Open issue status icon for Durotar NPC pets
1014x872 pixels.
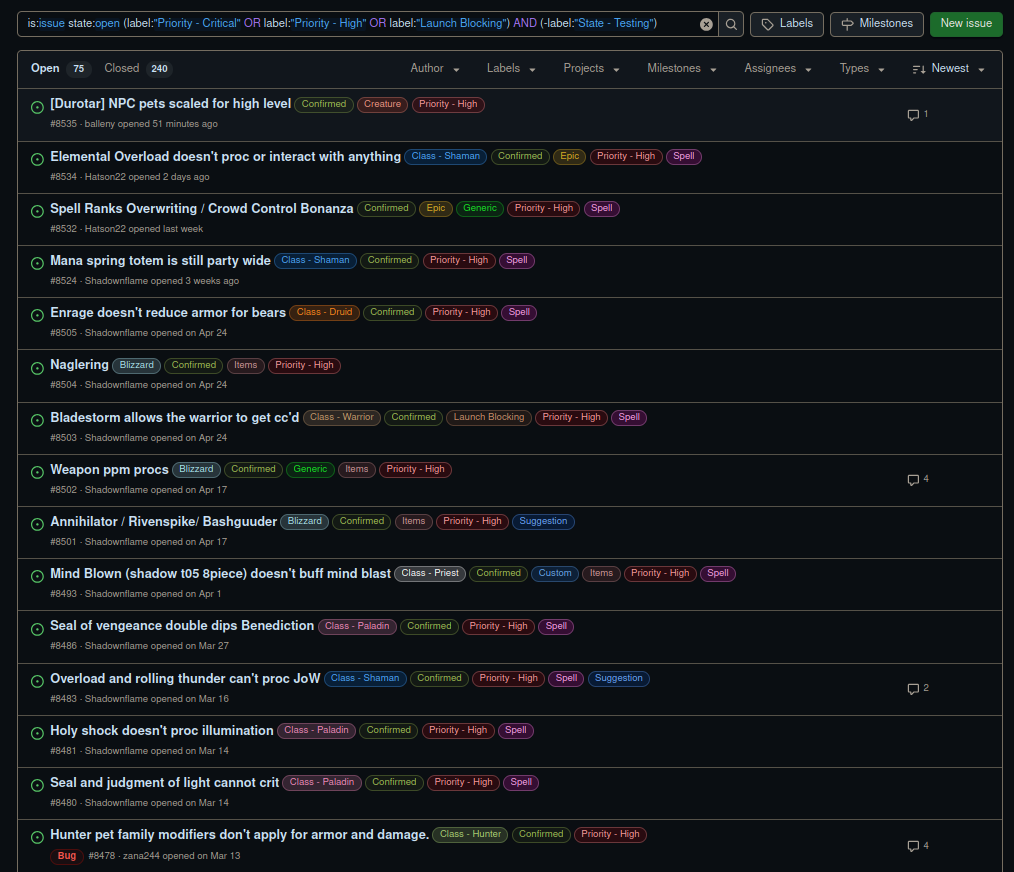tap(38, 107)
